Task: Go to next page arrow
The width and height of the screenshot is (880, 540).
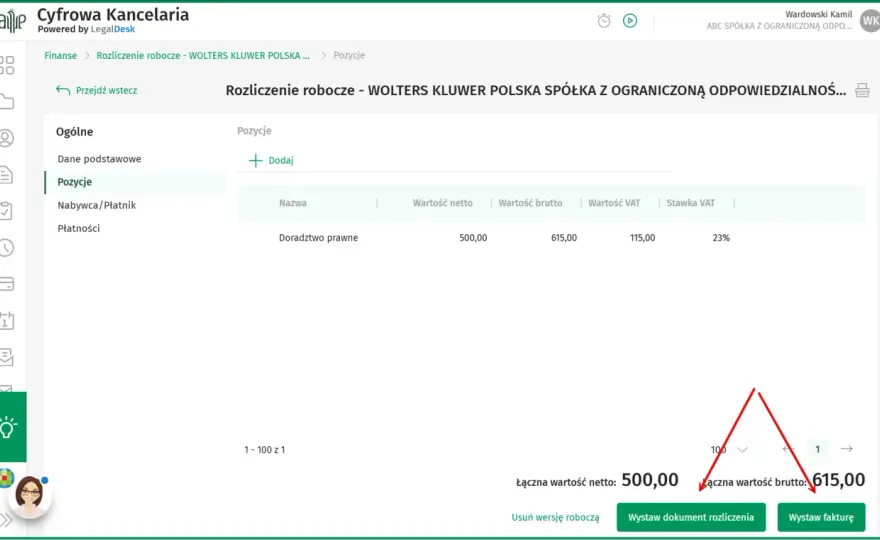Action: click(847, 449)
